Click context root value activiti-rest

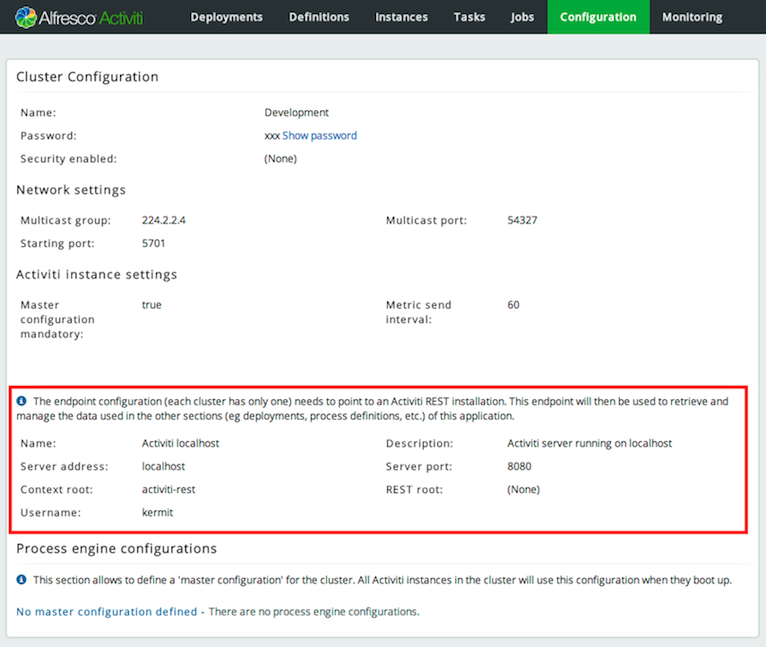pos(169,489)
